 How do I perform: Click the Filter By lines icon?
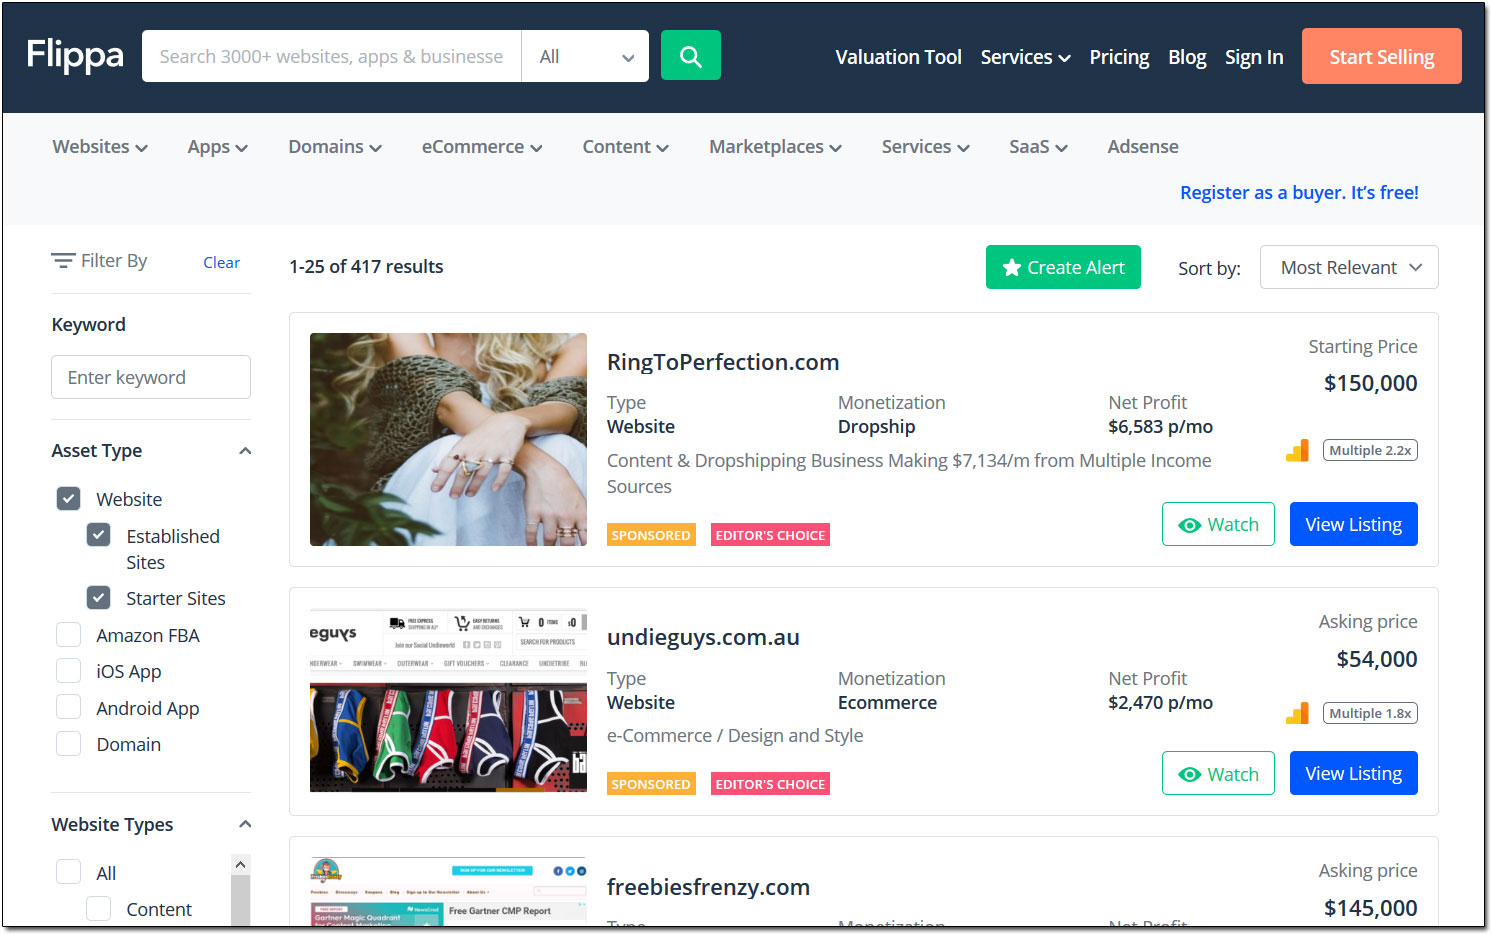pyautogui.click(x=63, y=261)
